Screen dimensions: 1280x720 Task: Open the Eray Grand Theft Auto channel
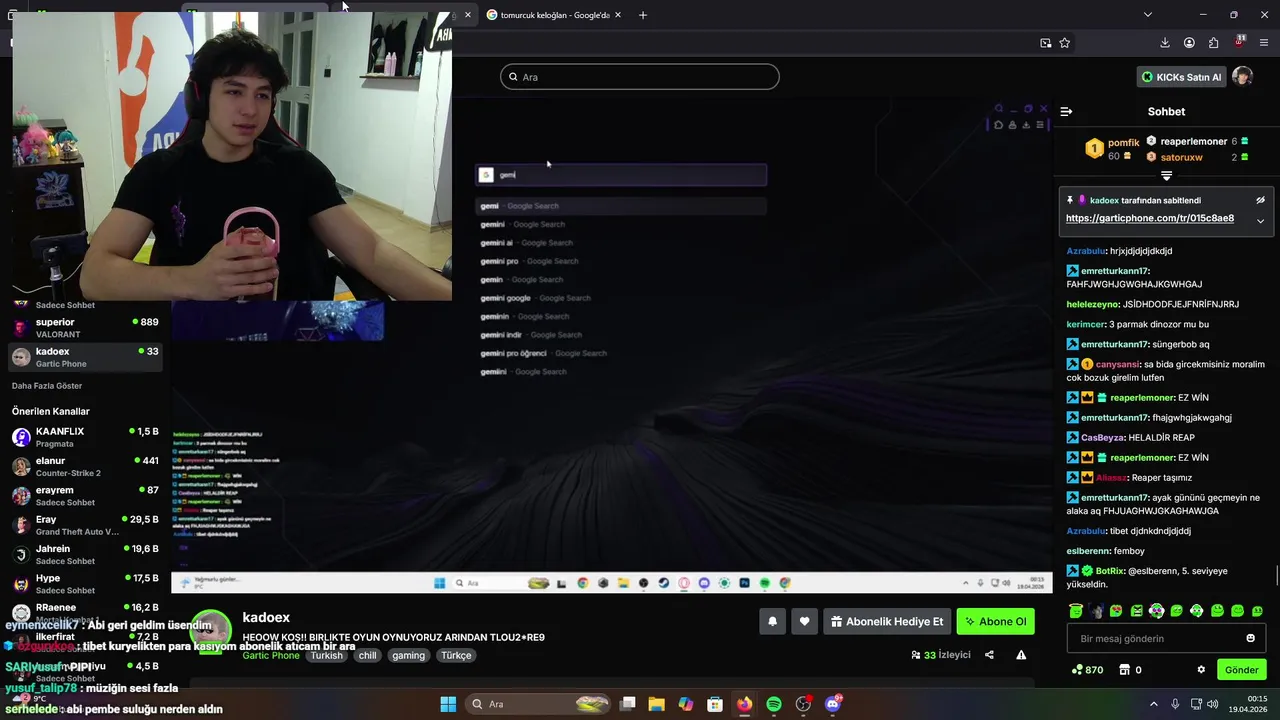point(84,525)
